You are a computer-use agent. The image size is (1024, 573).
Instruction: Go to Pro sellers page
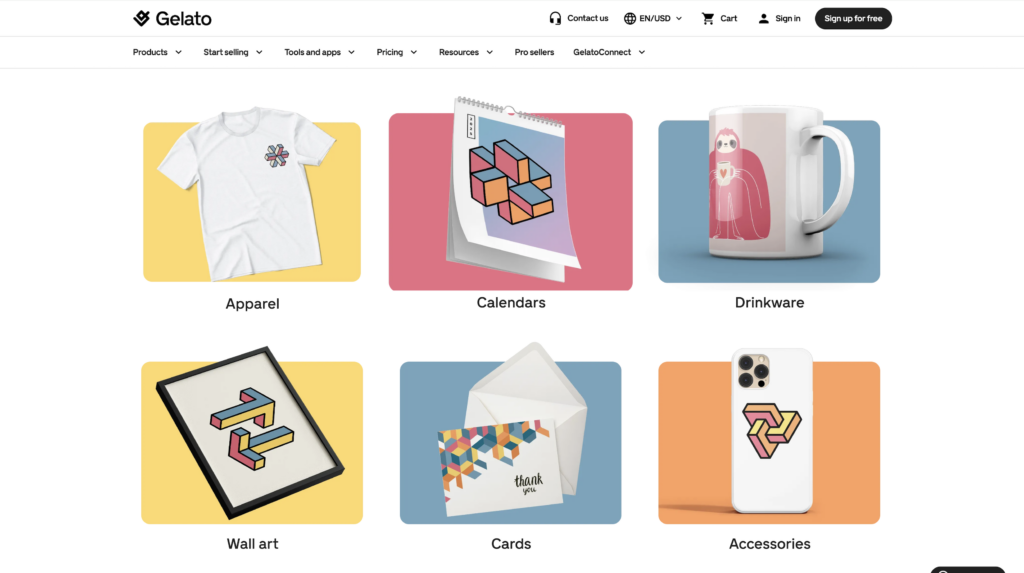[x=534, y=52]
